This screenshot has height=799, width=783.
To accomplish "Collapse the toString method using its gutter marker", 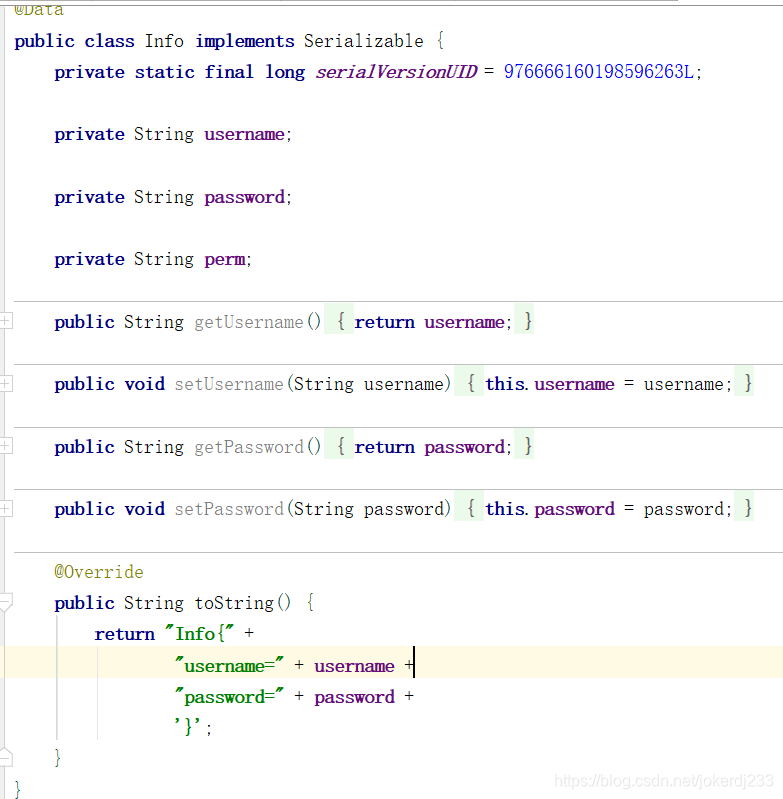I will click(6, 602).
